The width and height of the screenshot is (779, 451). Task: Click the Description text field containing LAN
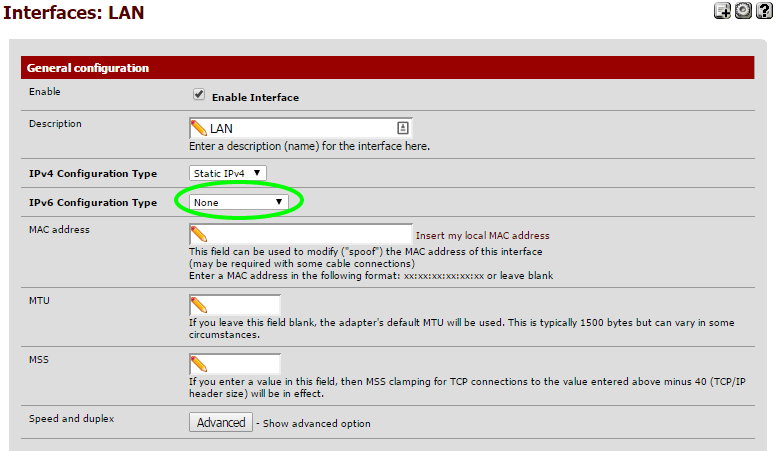click(301, 128)
